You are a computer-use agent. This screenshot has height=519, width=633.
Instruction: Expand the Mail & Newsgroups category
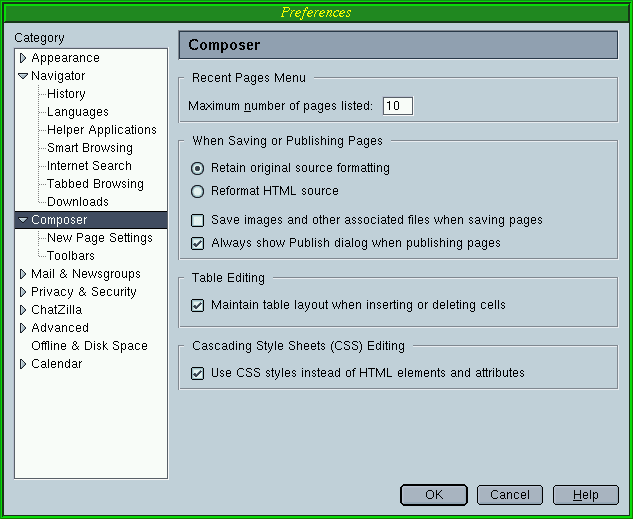click(23, 274)
